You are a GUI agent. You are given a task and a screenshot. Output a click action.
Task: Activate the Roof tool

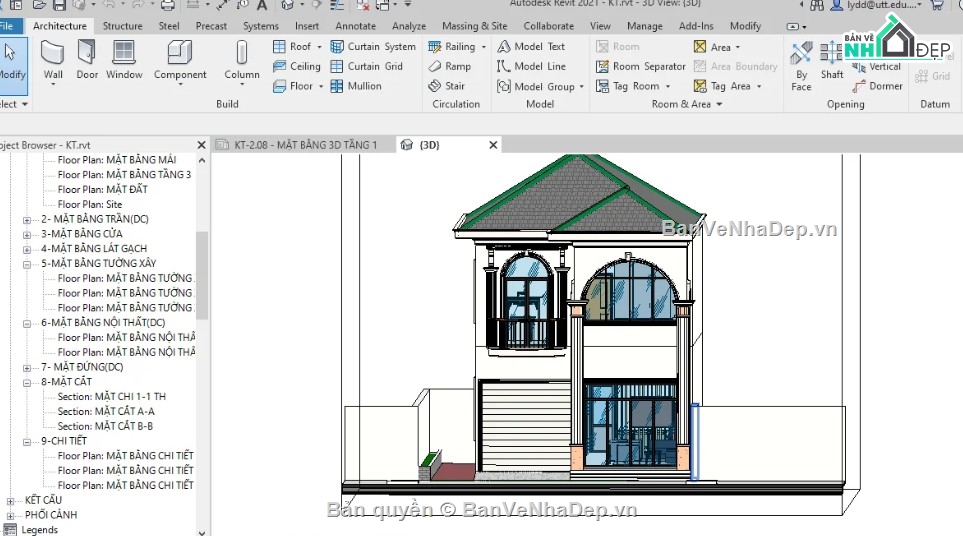(x=292, y=47)
